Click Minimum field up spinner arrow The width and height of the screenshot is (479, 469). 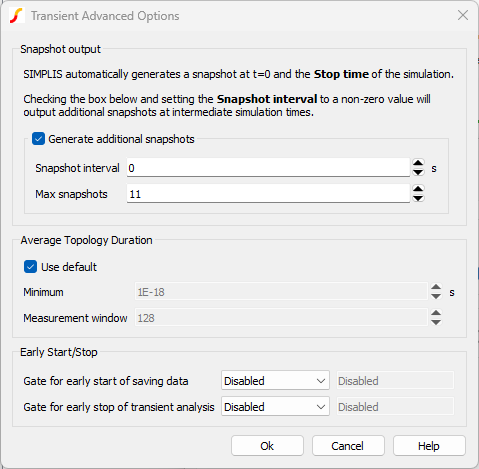point(436,287)
